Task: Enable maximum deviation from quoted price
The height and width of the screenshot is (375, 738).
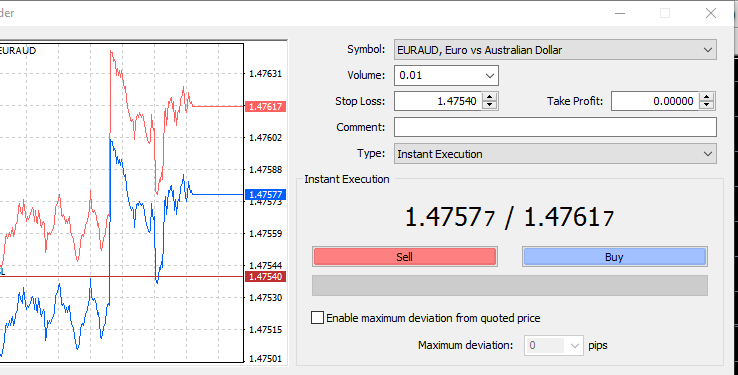Action: click(x=318, y=318)
